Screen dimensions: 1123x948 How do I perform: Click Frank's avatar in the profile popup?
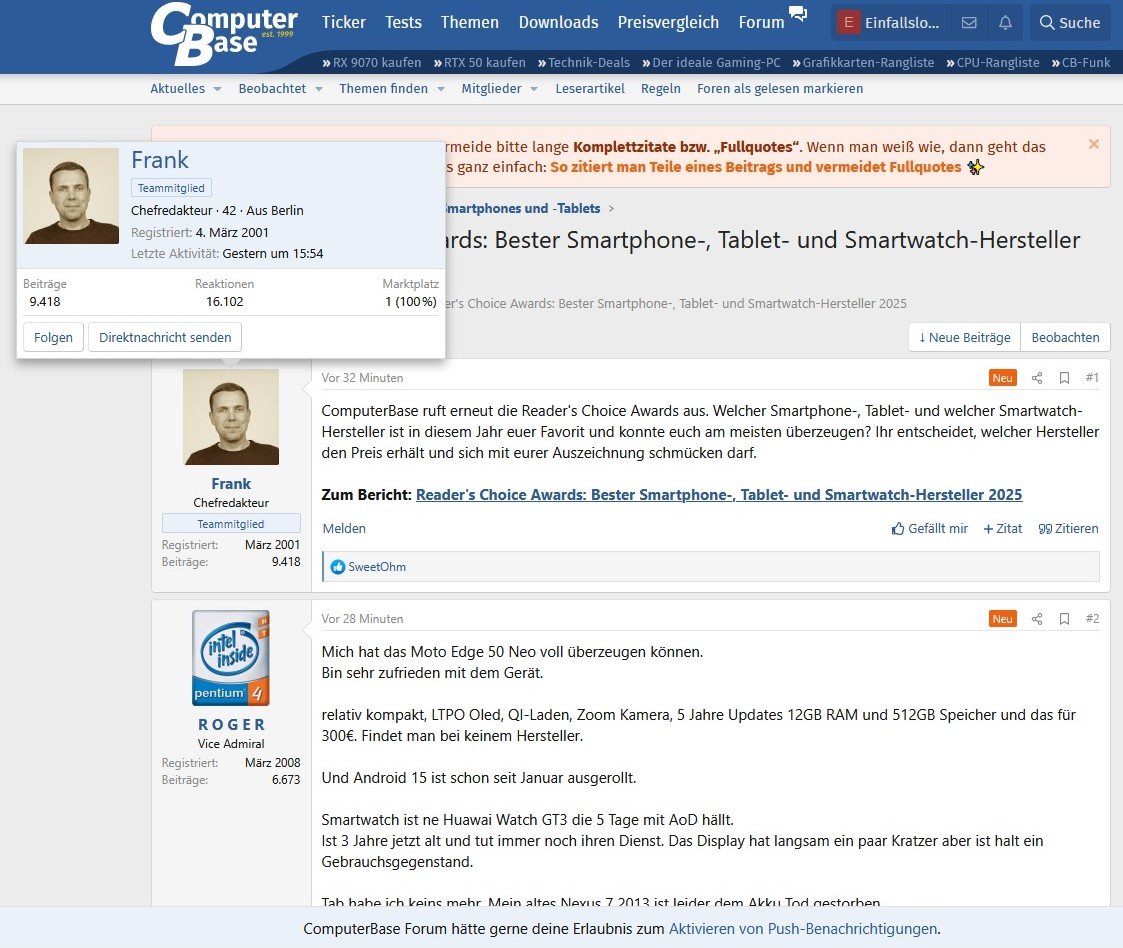click(71, 196)
